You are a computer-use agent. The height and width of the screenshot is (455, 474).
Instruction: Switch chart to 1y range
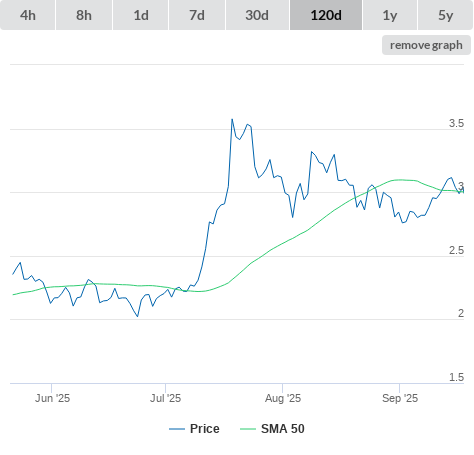[390, 15]
